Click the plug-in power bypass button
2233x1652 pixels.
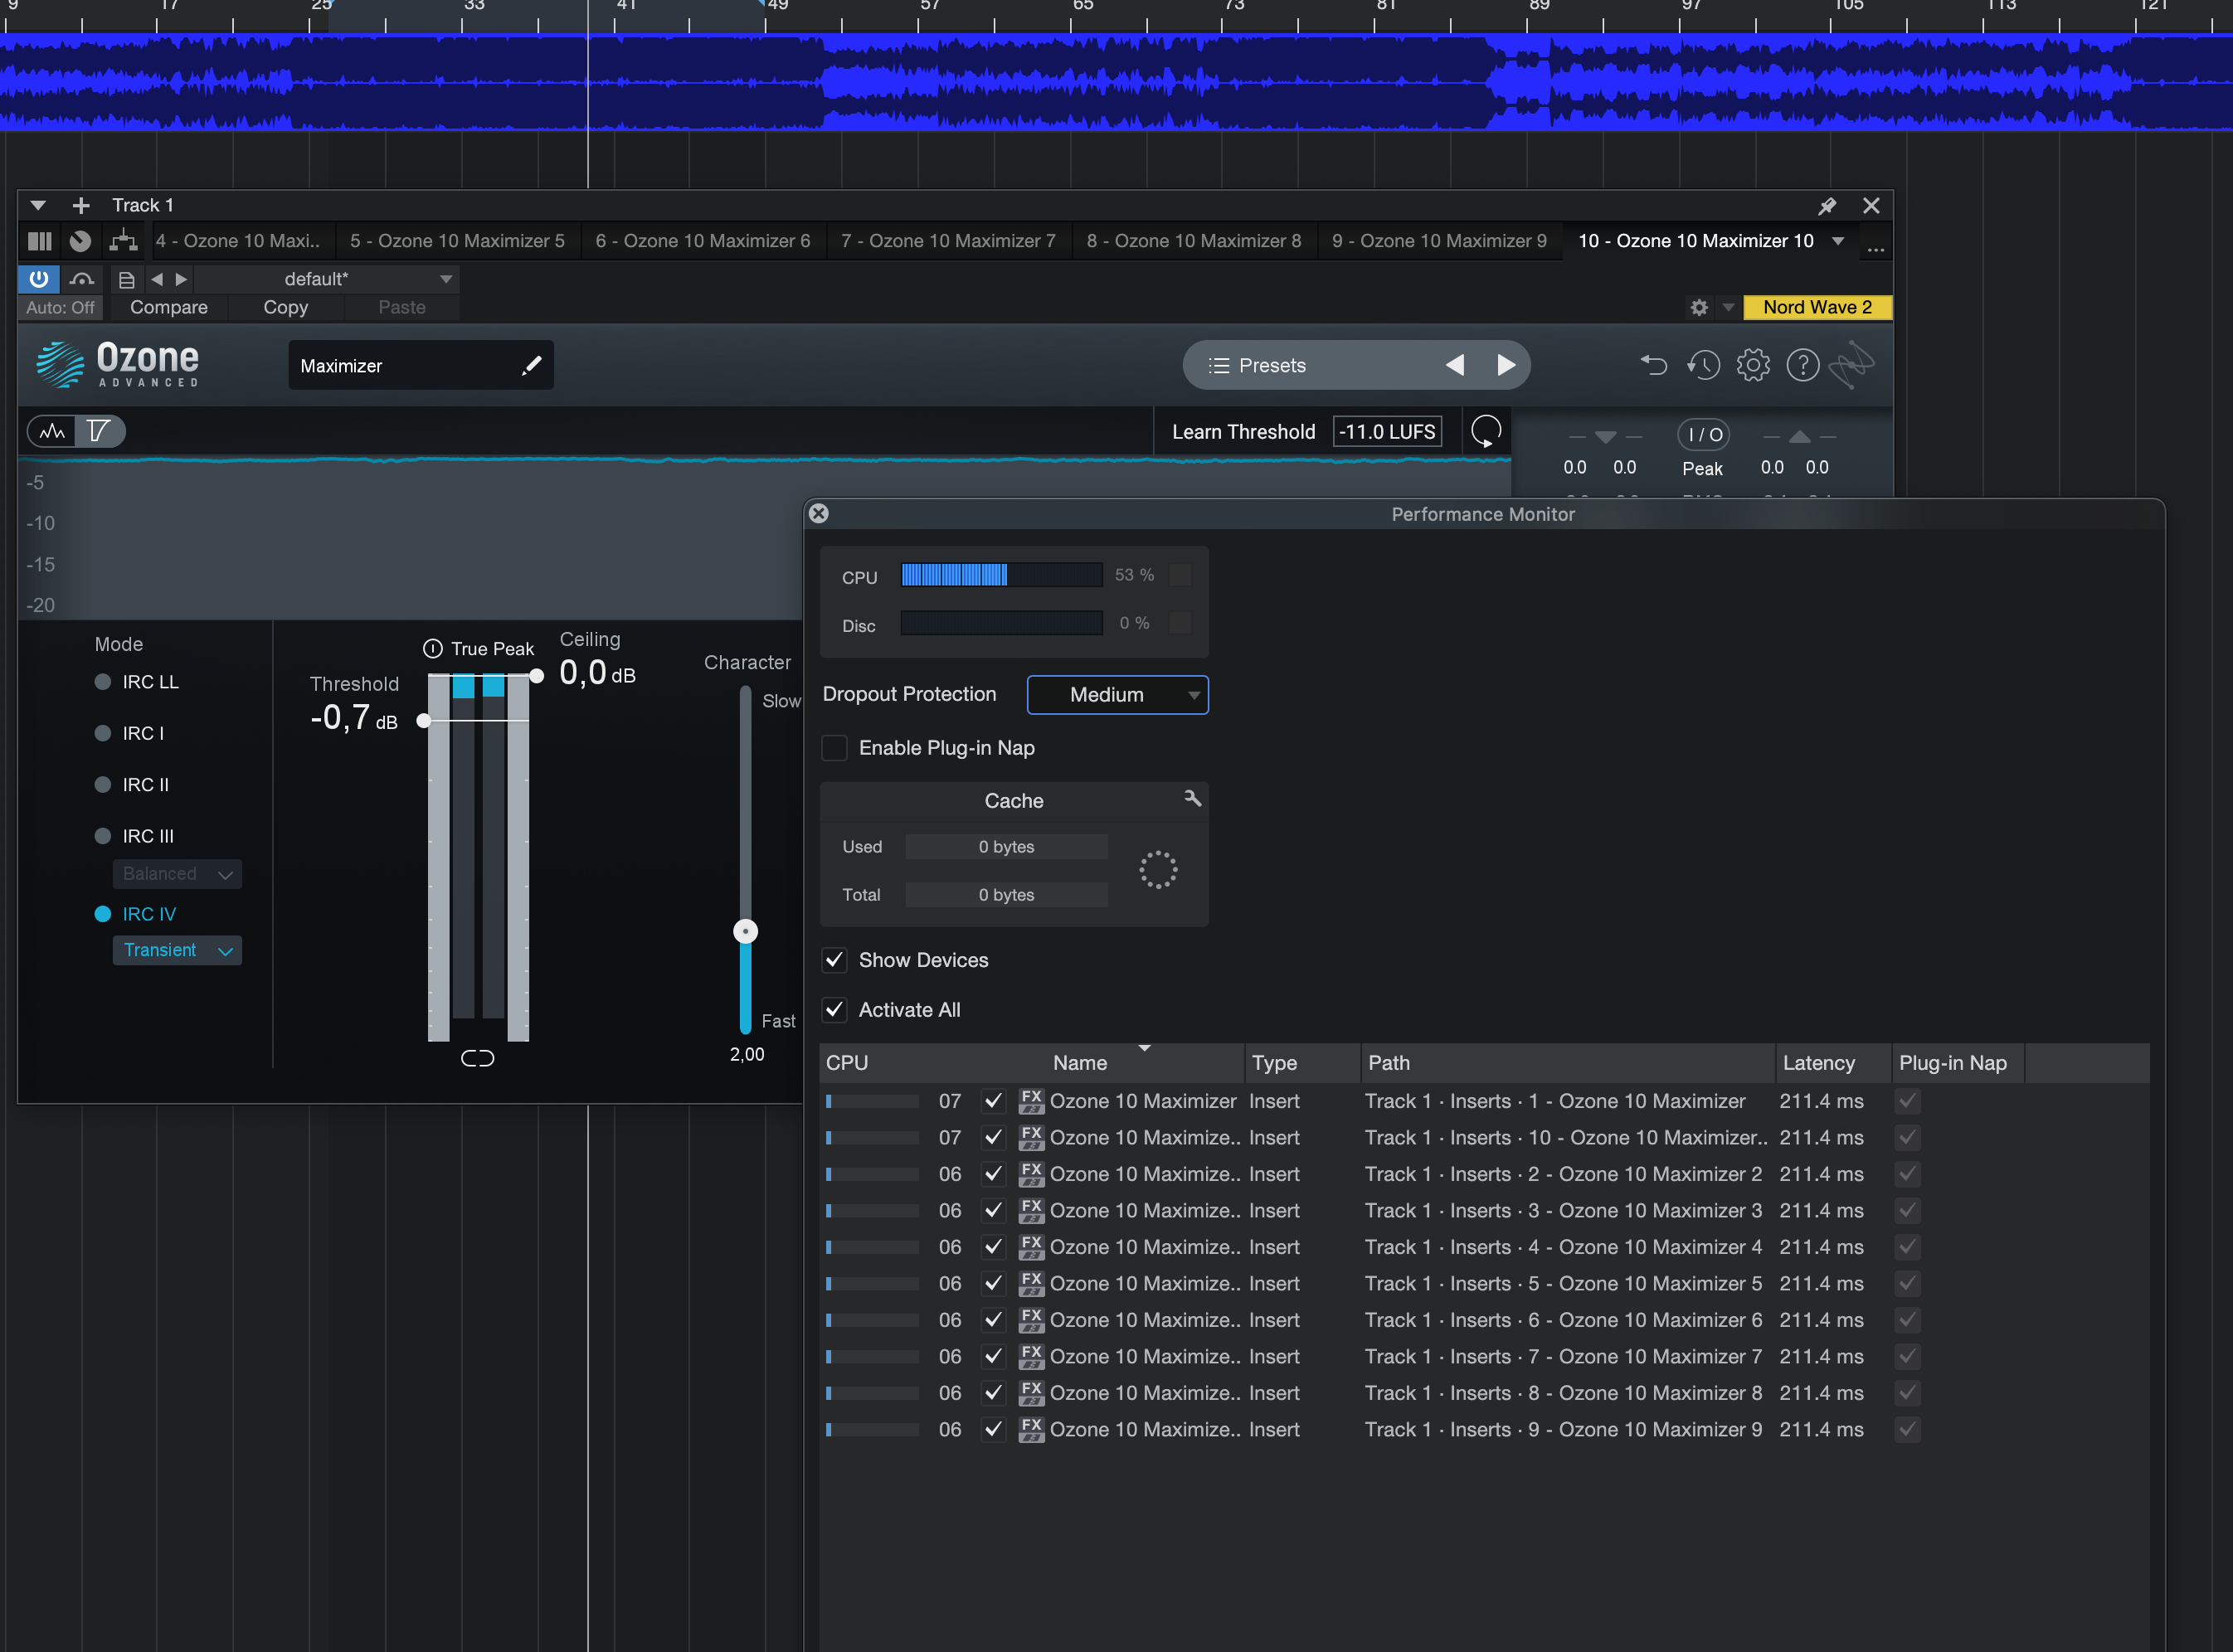(39, 279)
